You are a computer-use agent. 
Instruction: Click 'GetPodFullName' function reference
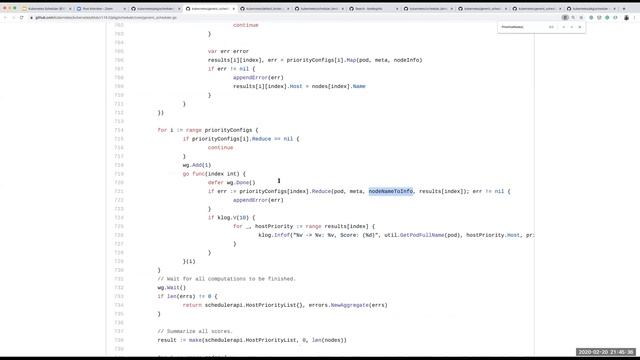[x=422, y=235]
